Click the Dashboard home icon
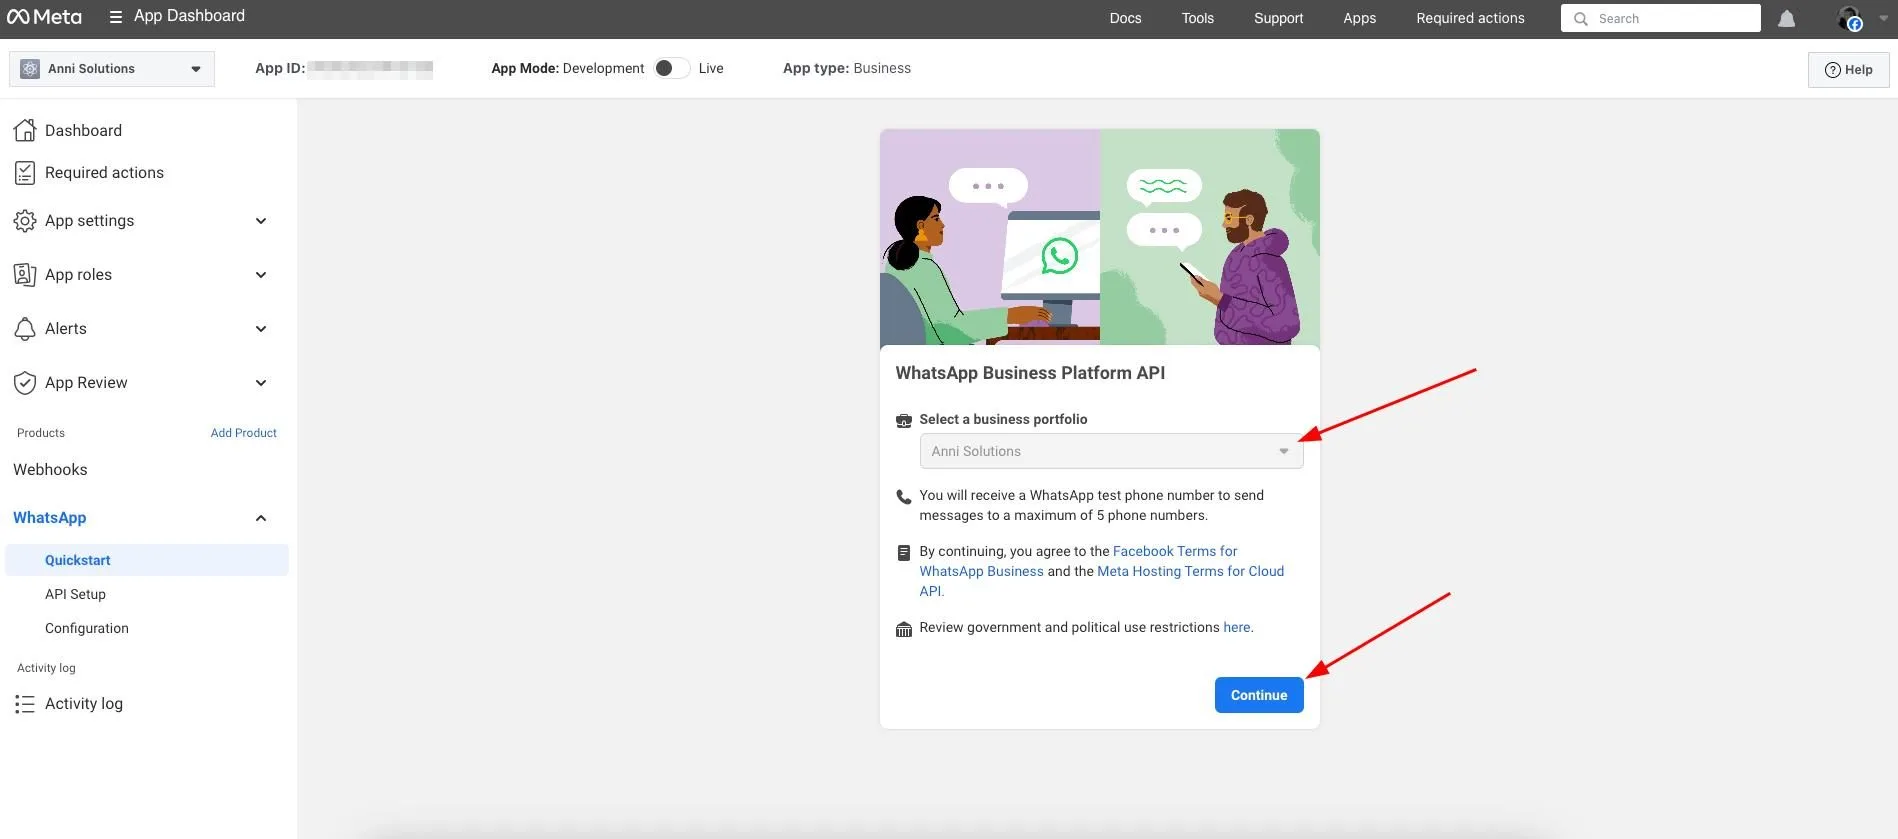1898x839 pixels. pos(25,130)
